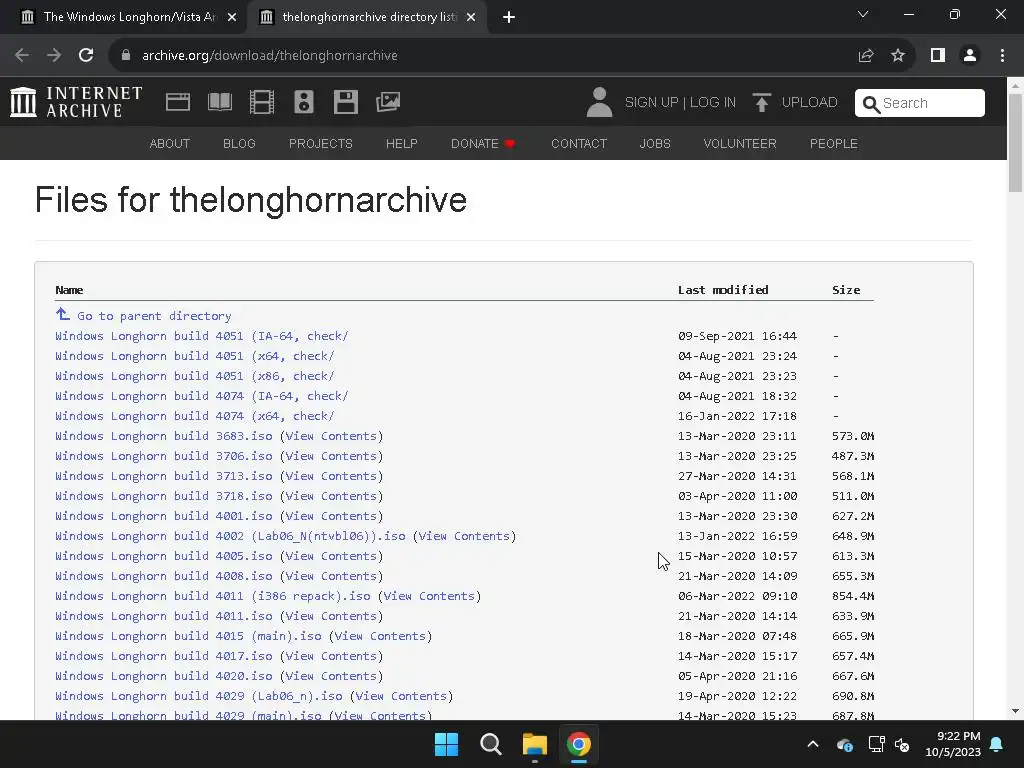
Task: Open the Windows Start button
Action: tap(447, 744)
